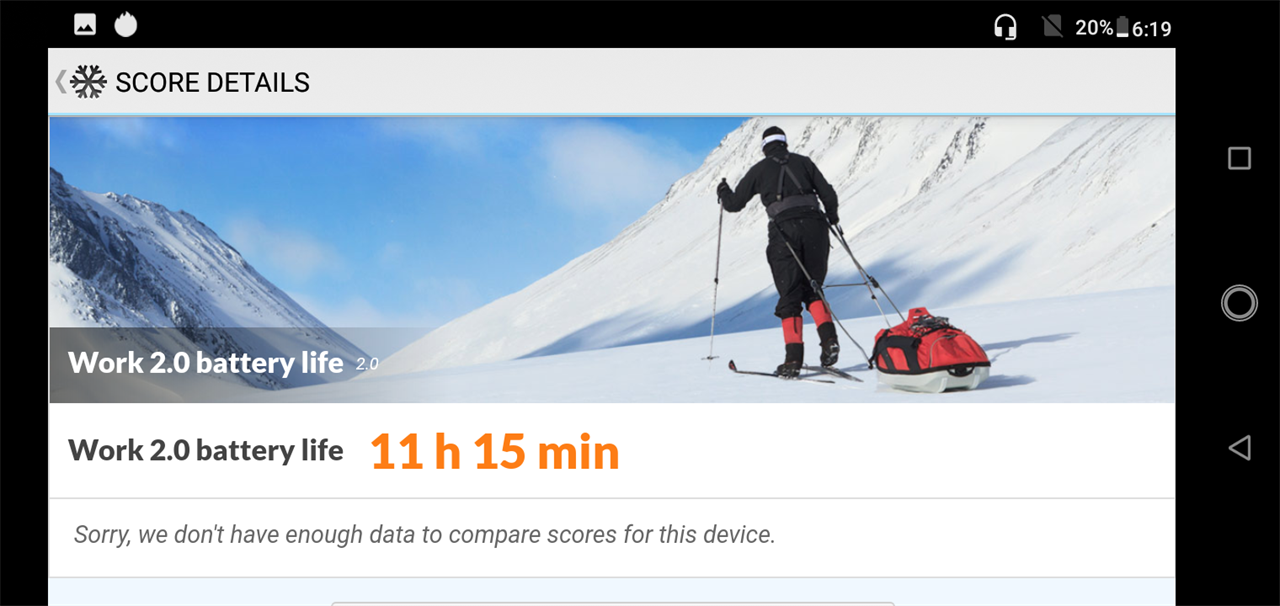This screenshot has height=606, width=1280.
Task: Tap the Android home circle button
Action: tap(1239, 303)
